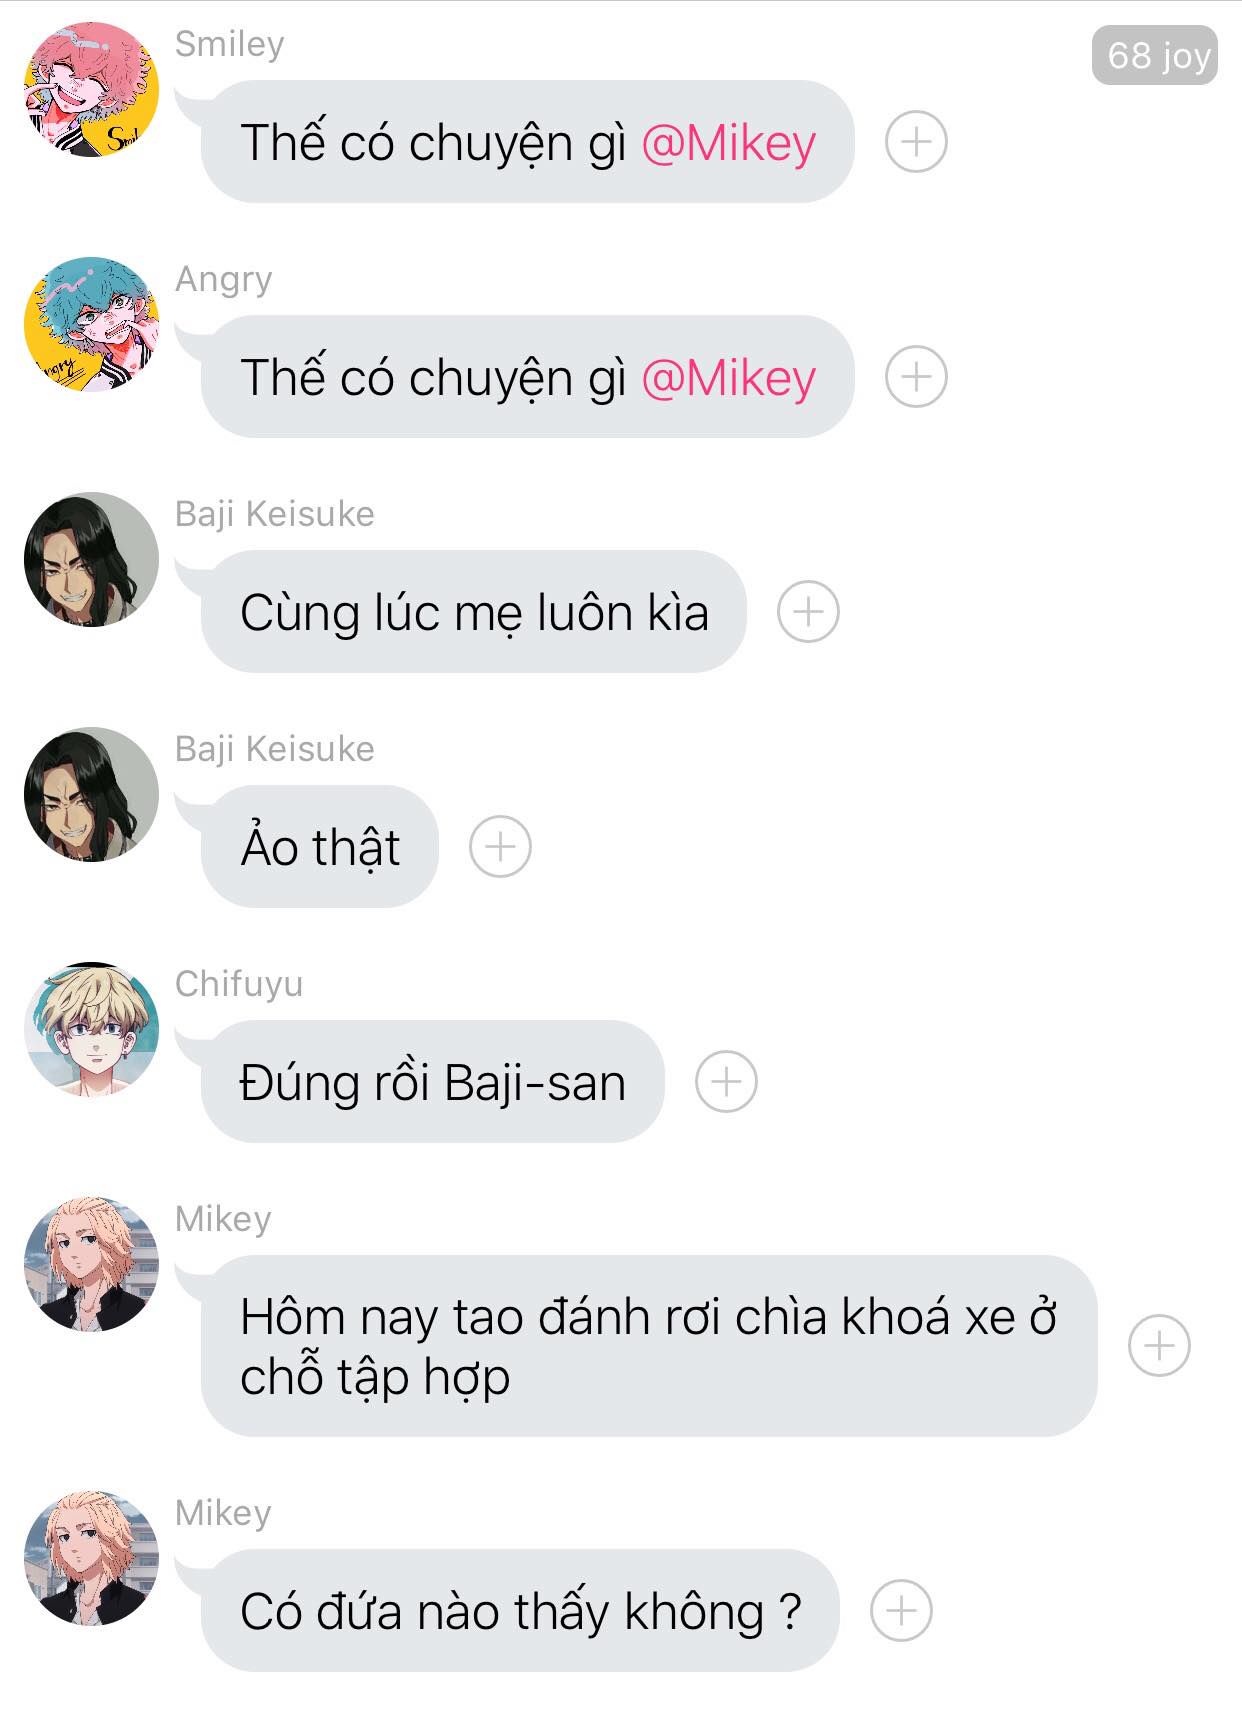This screenshot has height=1713, width=1242.
Task: Tap plus icon beside 'Đúng rồi Baji-san'
Action: (726, 1082)
